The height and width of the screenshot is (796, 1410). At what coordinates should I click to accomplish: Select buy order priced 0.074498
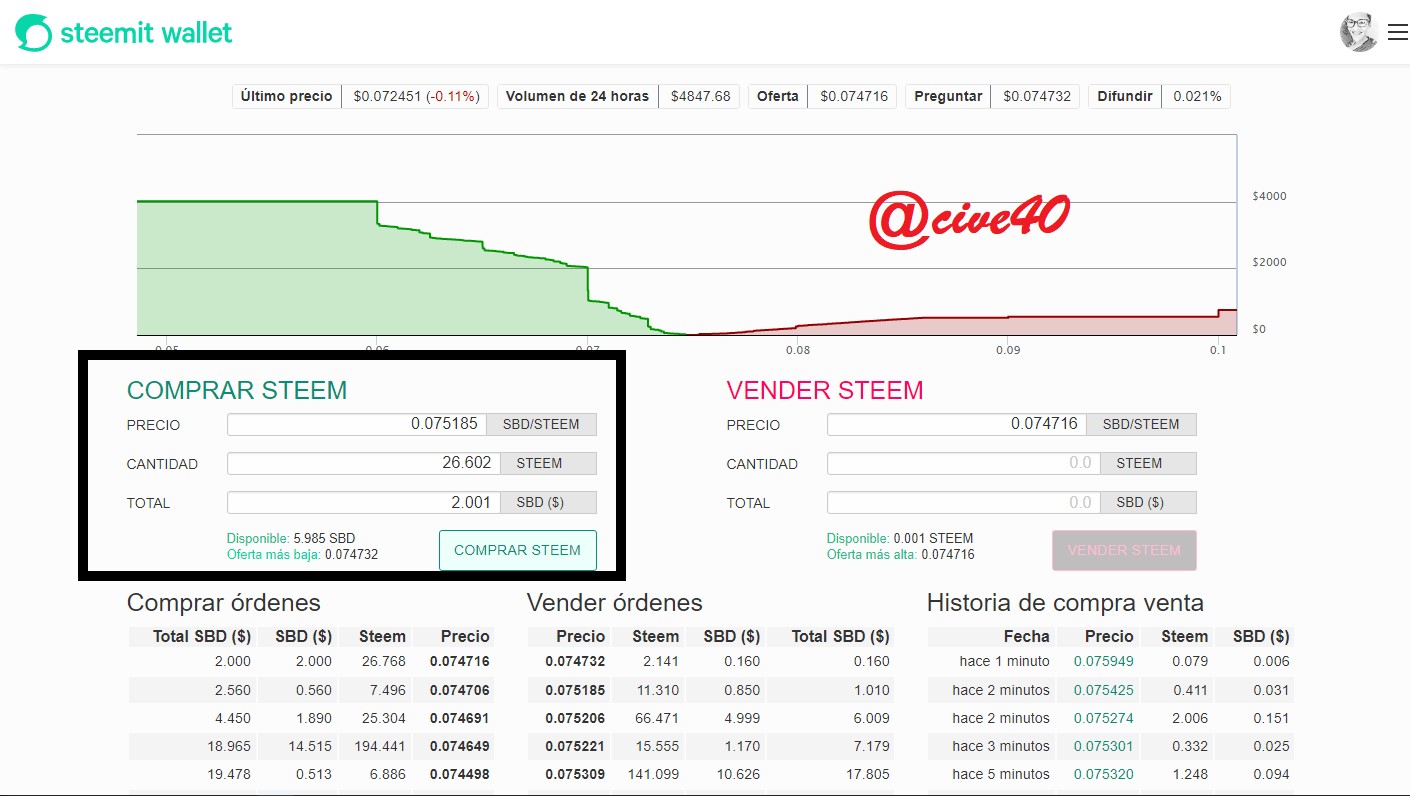[x=310, y=774]
